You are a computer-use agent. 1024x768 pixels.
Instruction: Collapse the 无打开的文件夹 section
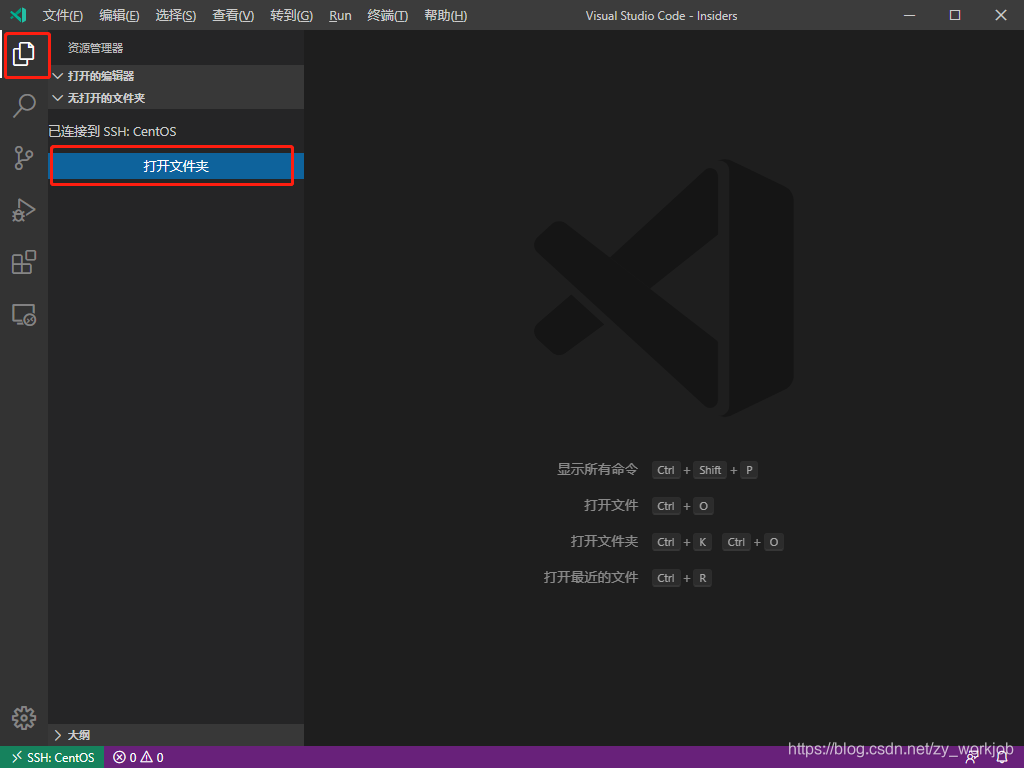[176, 98]
